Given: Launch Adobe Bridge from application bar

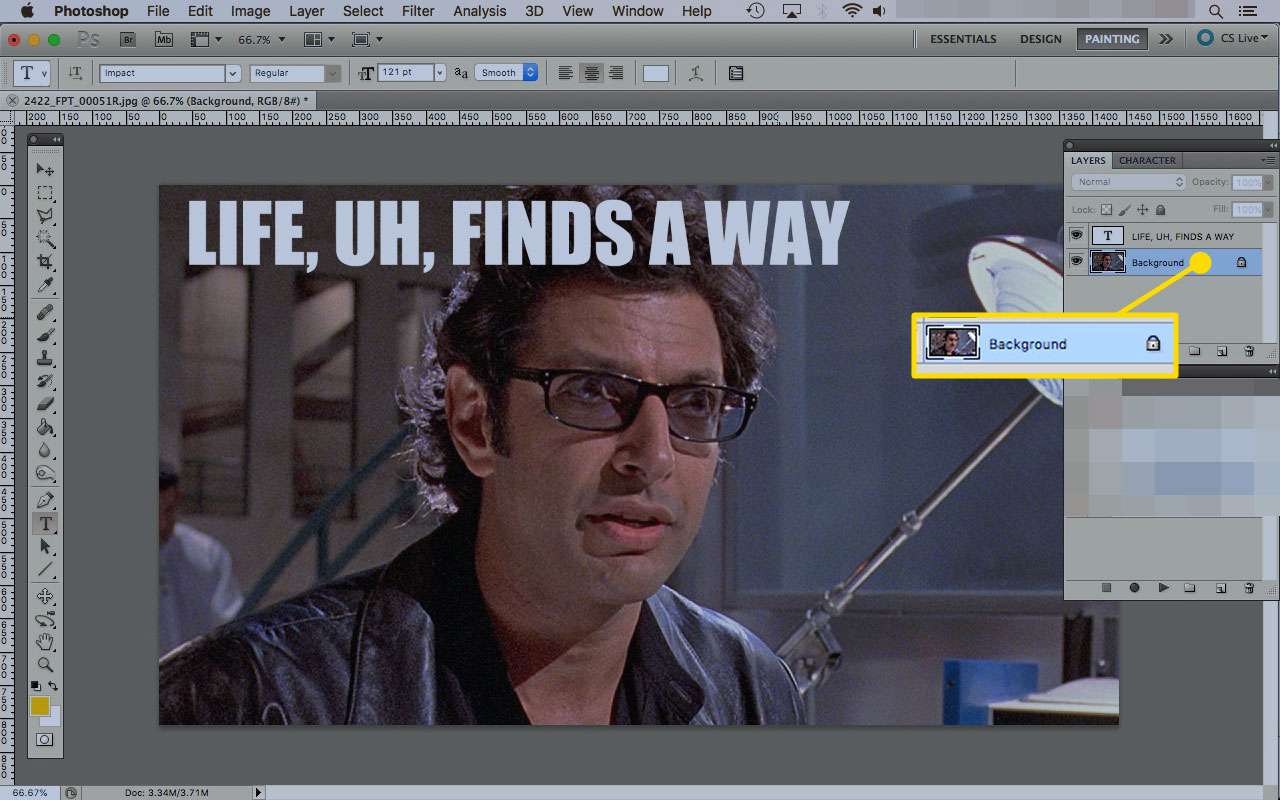Looking at the screenshot, I should [x=128, y=39].
